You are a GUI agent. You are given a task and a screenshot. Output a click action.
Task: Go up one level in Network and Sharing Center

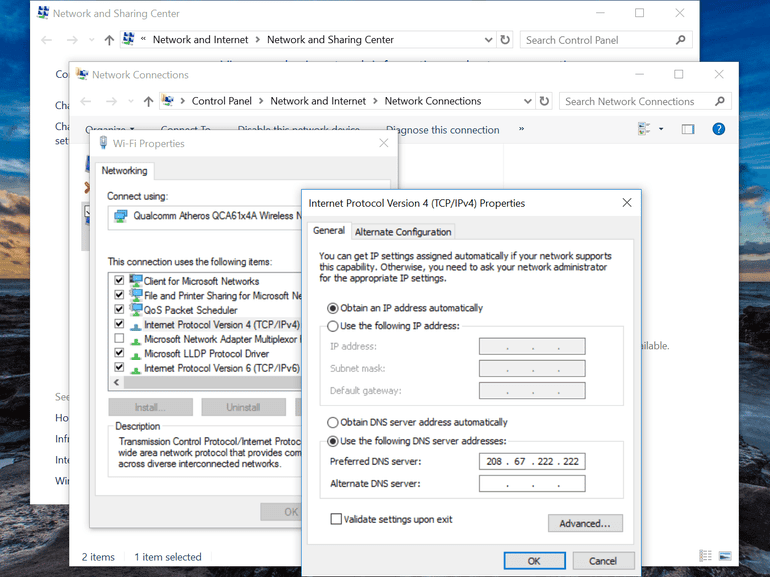pyautogui.click(x=109, y=40)
